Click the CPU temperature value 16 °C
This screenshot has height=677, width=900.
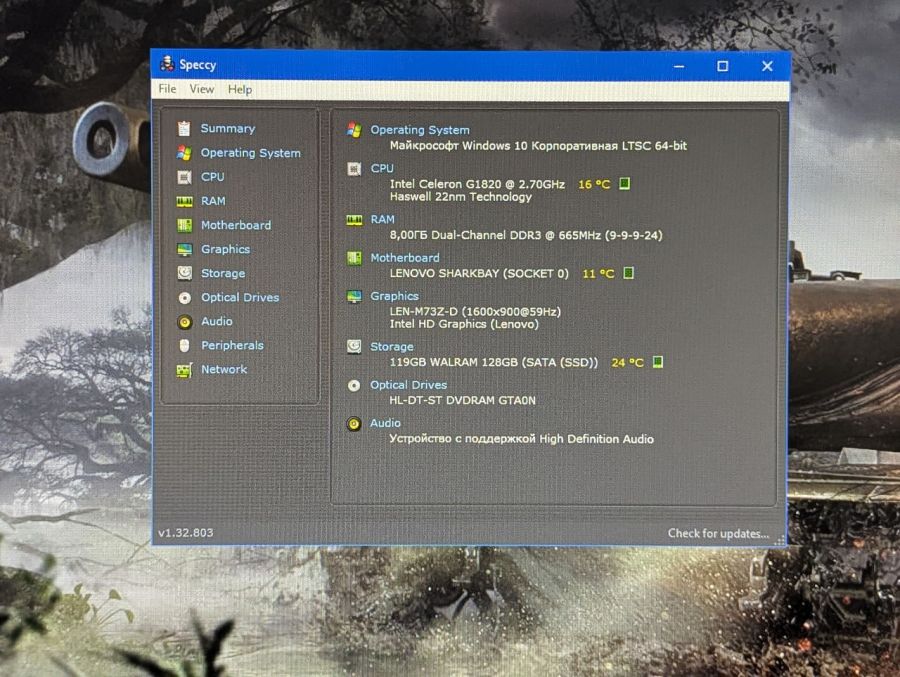coord(594,184)
